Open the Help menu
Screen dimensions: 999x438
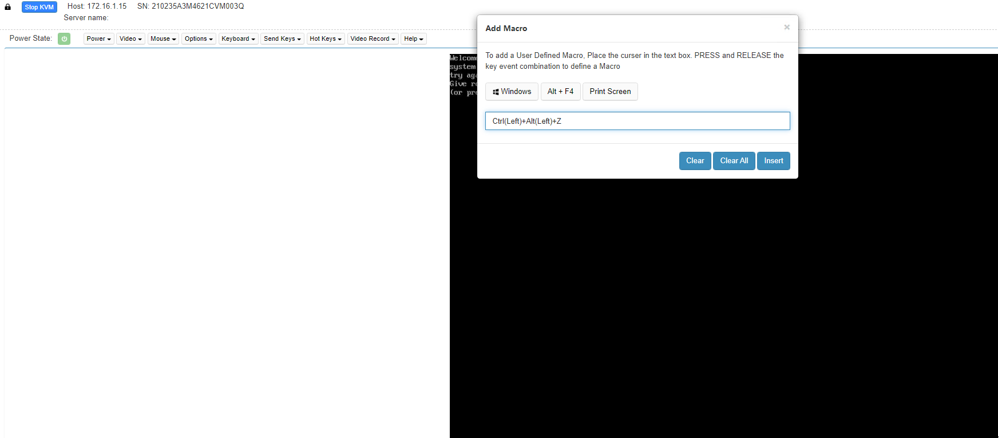(x=413, y=39)
